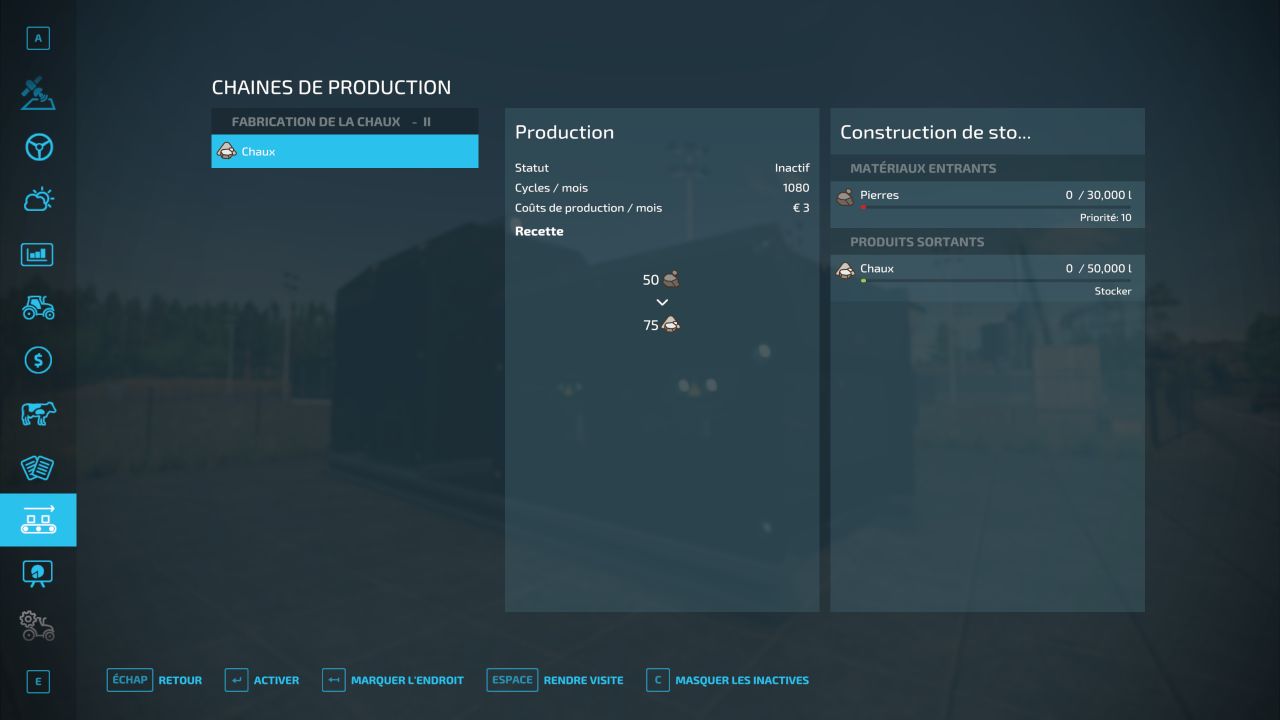Click the Enter key icon beside Activer
Screen dimensions: 1280x720
pyautogui.click(x=236, y=680)
